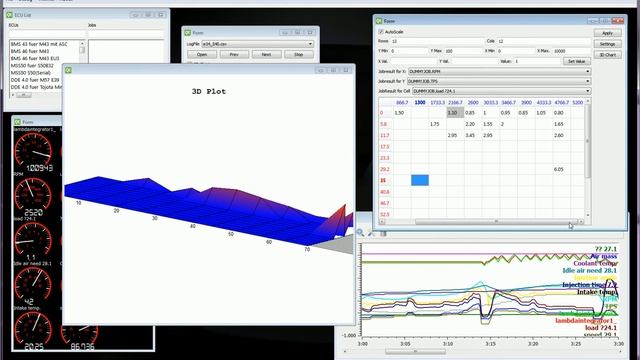
Task: Select 'BMS 46 fuer M43 EU3' ECU entry
Action: coord(35,58)
